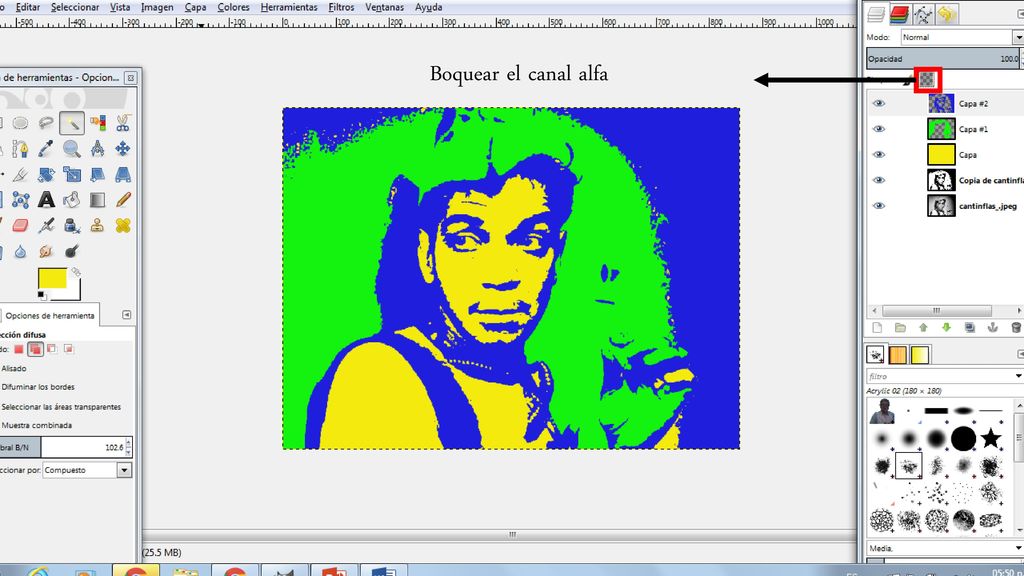Image resolution: width=1024 pixels, height=576 pixels.
Task: Open the brush filtro dropdown arrow
Action: click(1018, 376)
